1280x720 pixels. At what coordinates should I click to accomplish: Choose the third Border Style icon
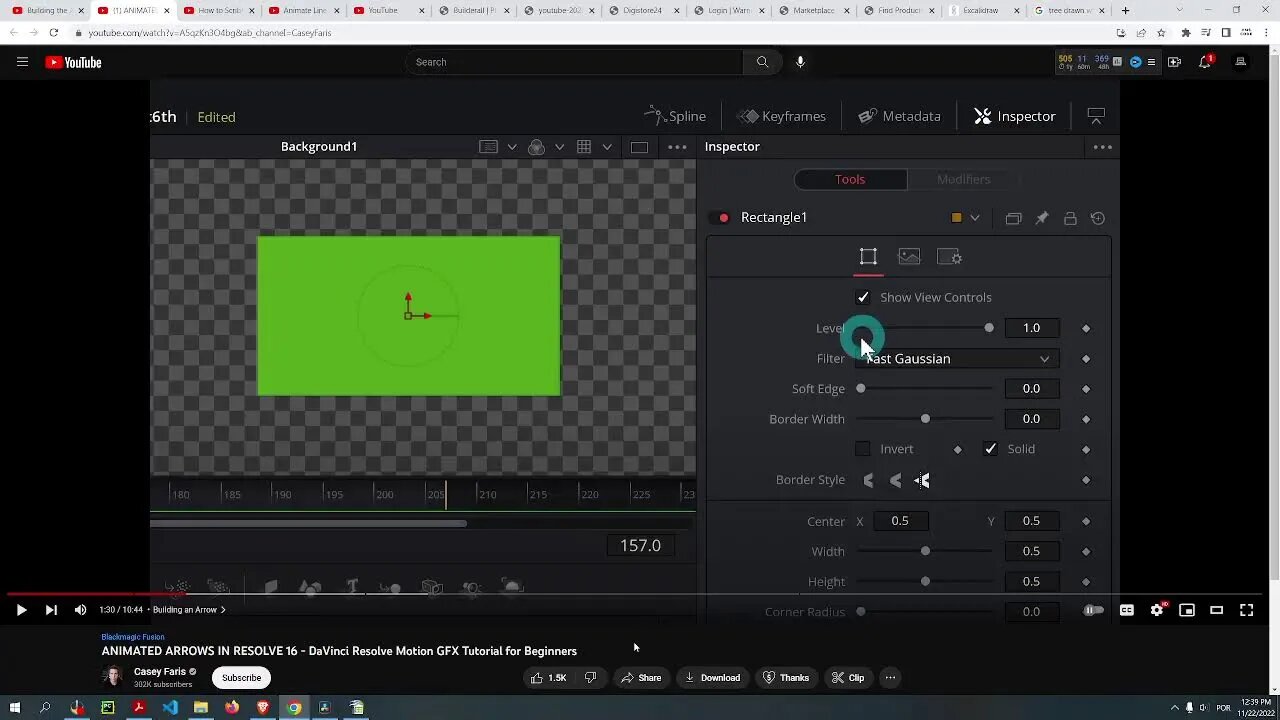[922, 480]
